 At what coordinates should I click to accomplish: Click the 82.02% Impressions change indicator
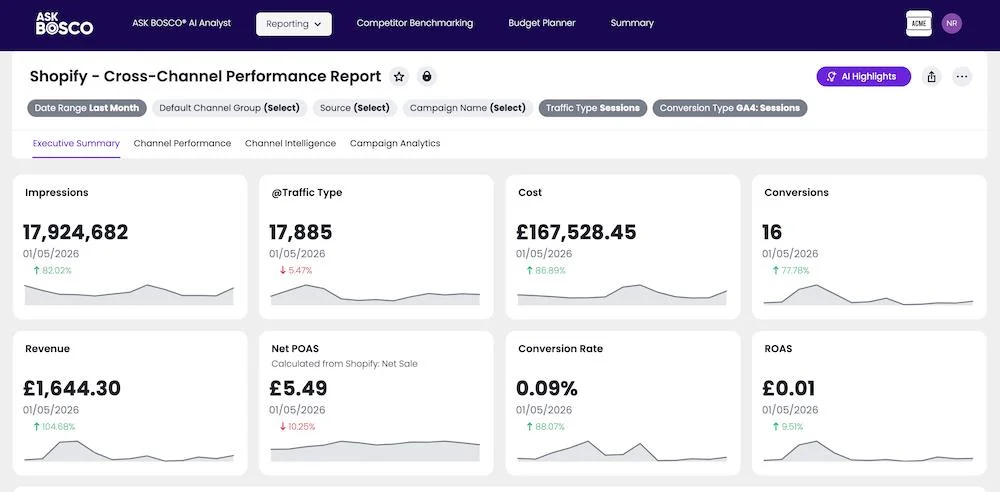[x=52, y=271]
